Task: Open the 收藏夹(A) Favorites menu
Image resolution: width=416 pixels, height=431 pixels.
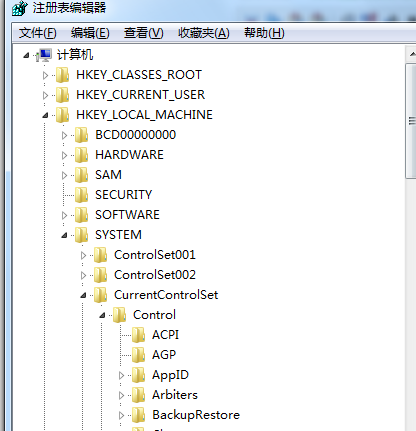Action: 204,33
